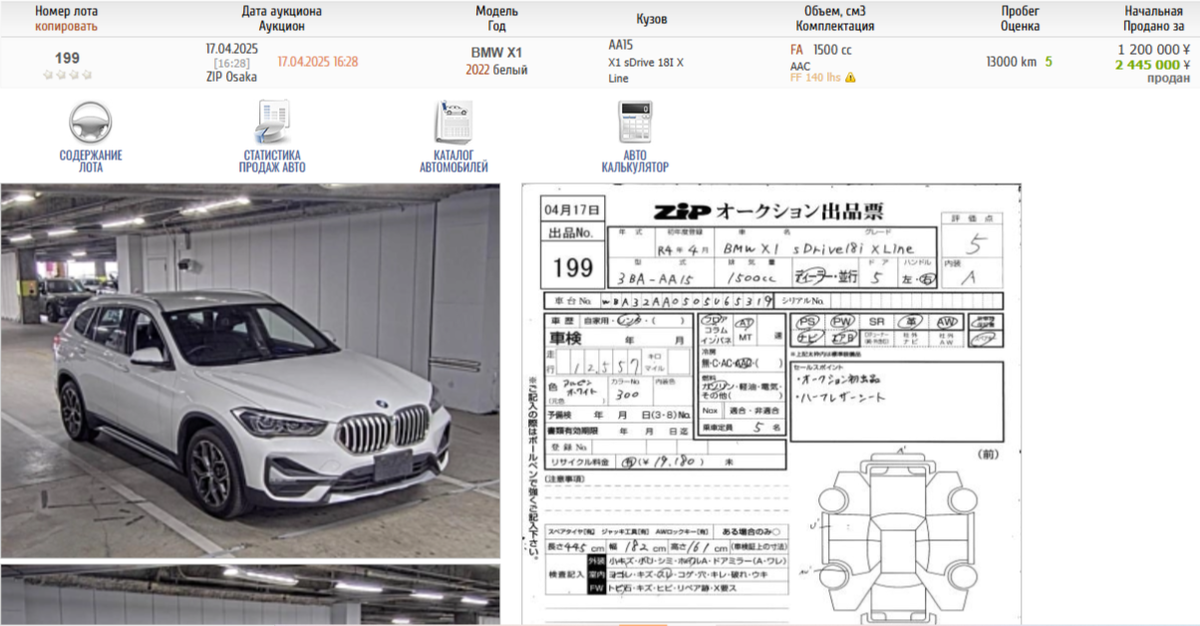
Task: Open the Авто калькулятор calculator icon
Action: click(634, 124)
